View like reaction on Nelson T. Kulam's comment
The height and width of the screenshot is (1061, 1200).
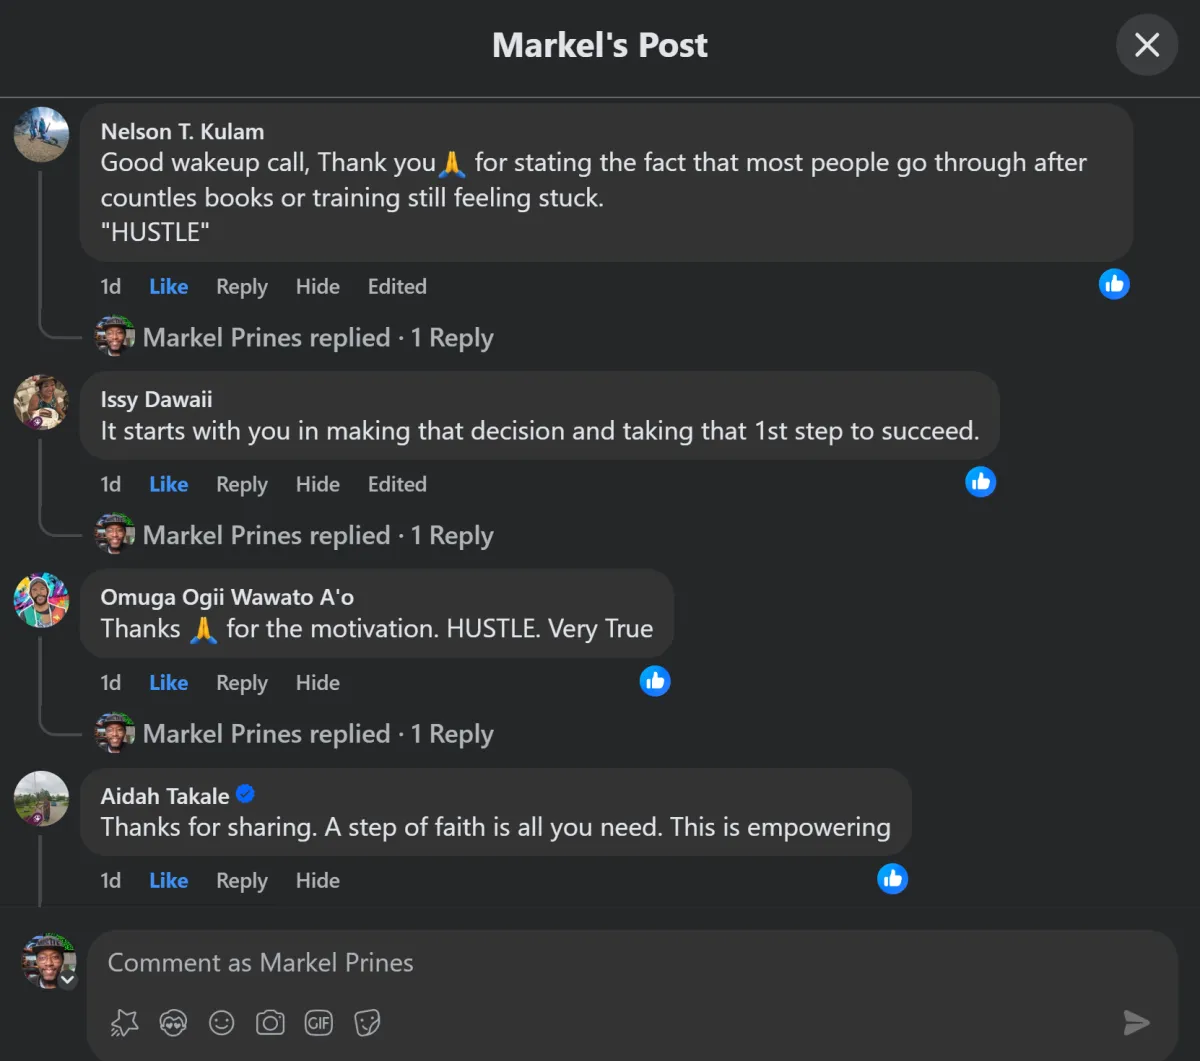[x=1114, y=284]
